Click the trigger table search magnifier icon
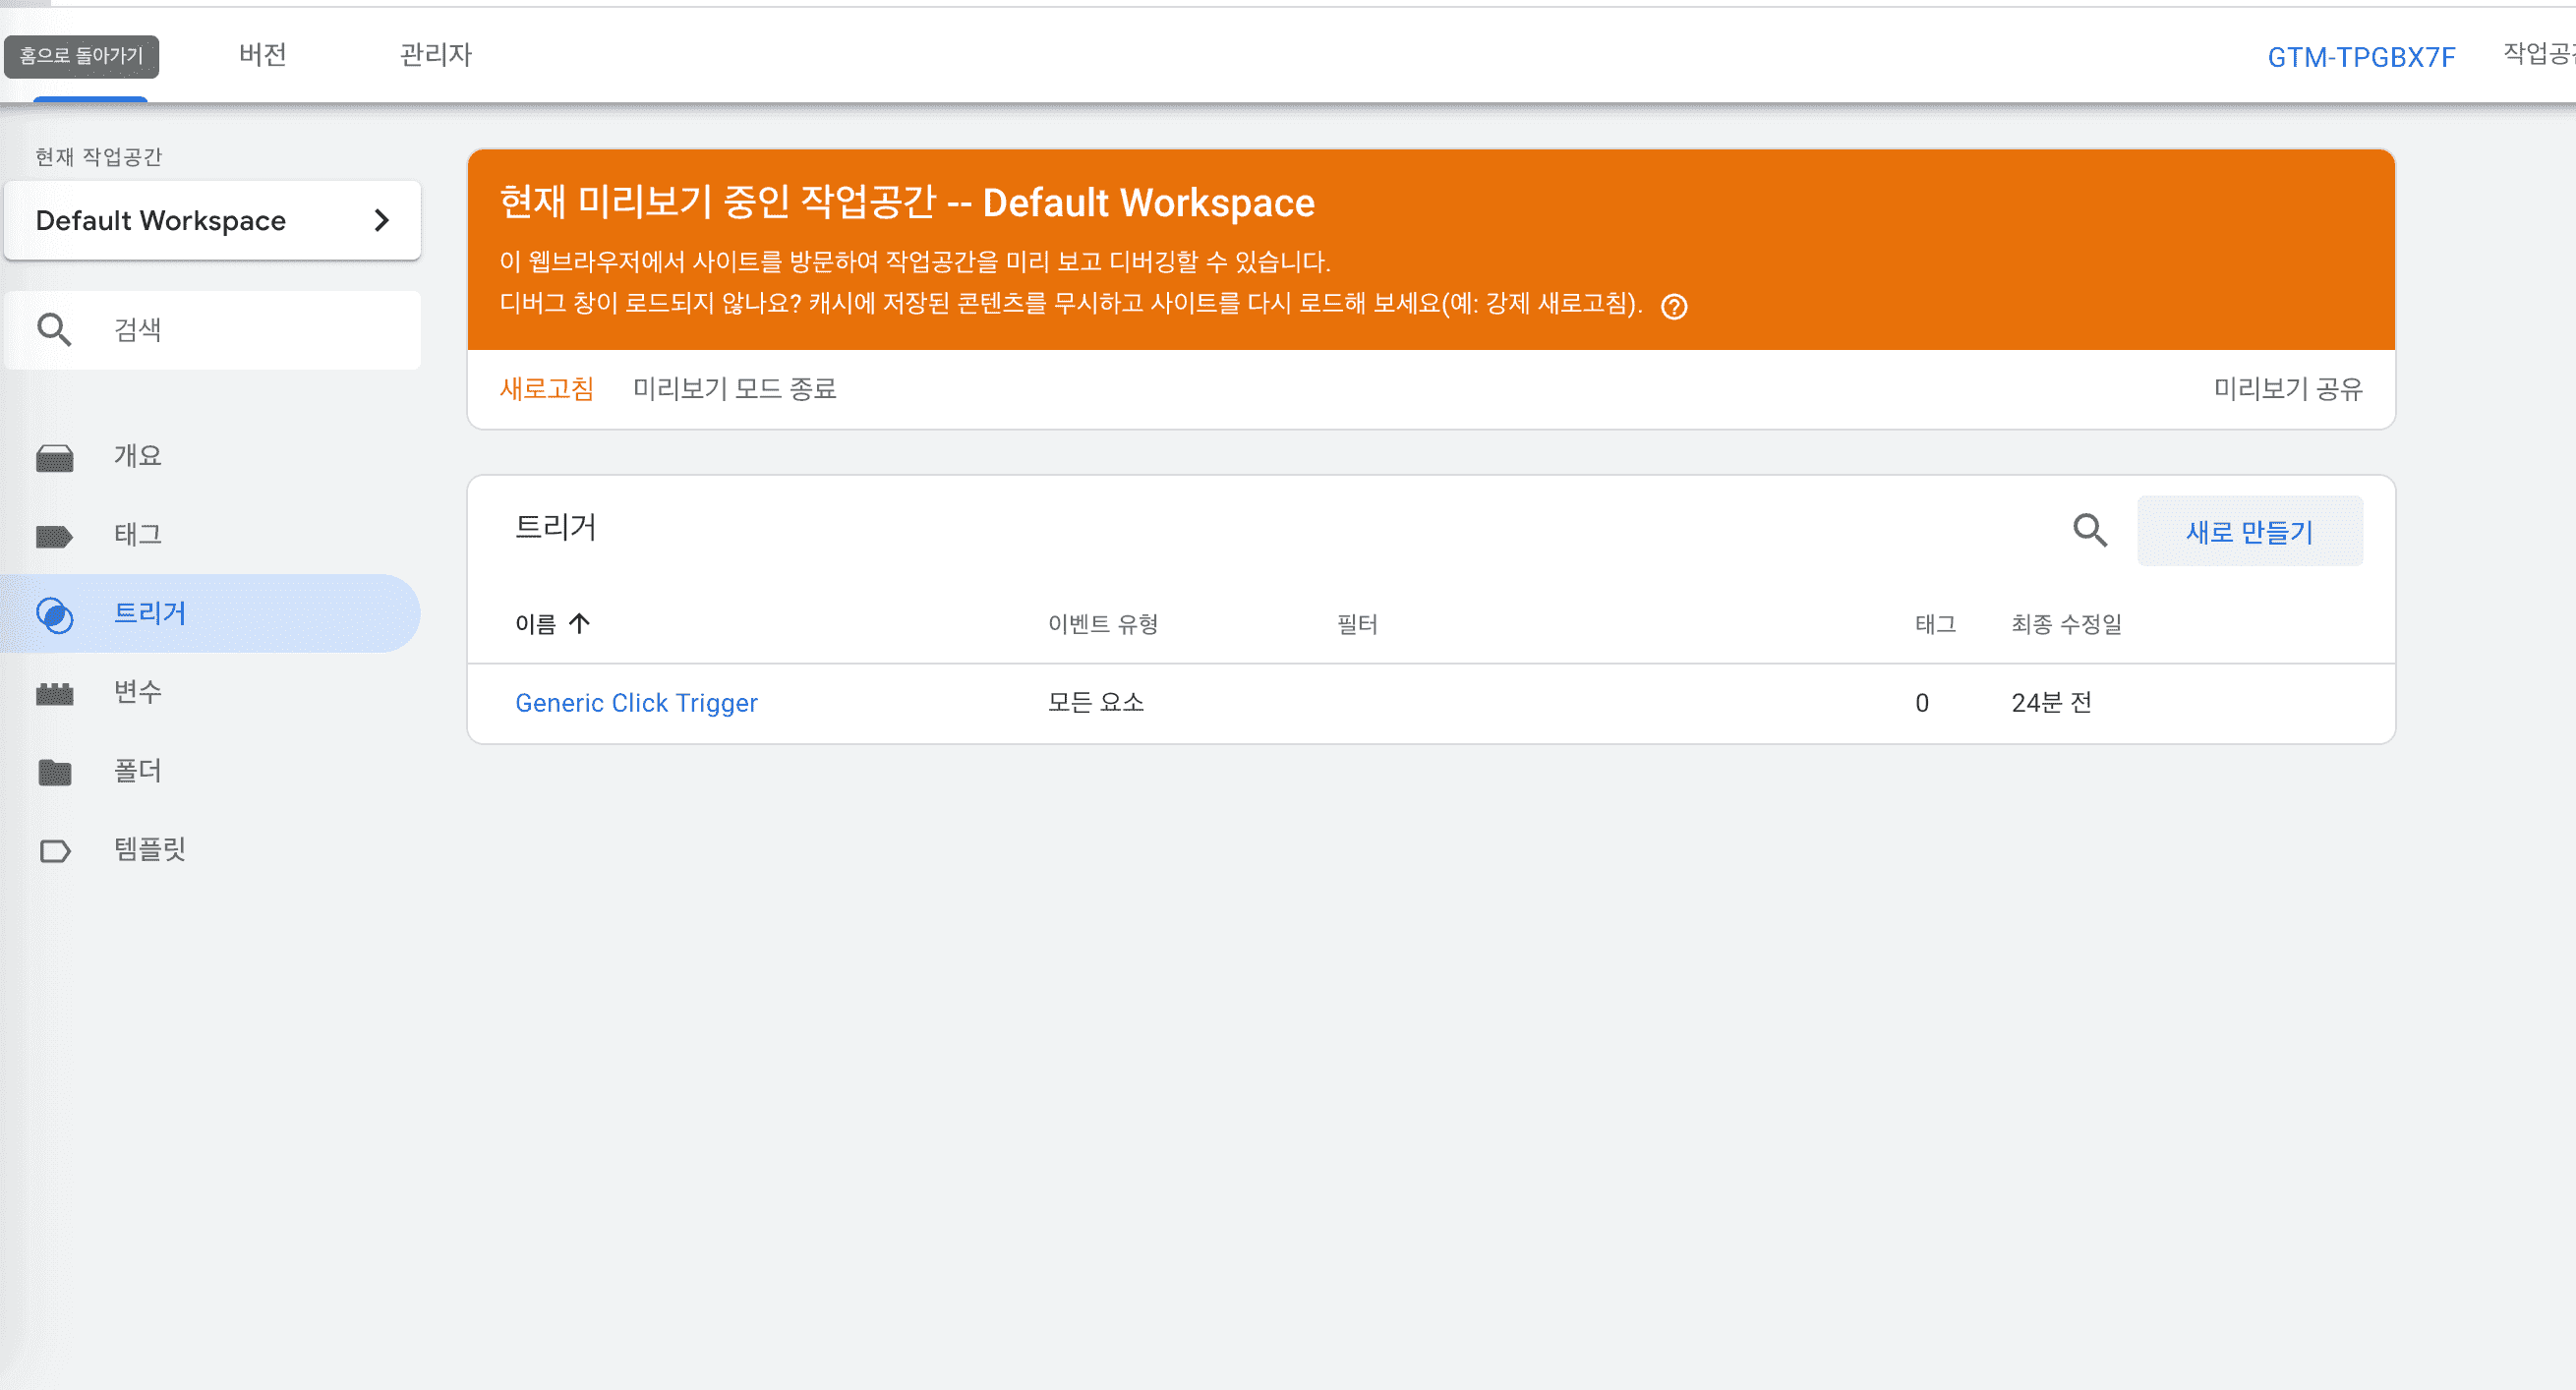This screenshot has height=1390, width=2576. click(2089, 530)
